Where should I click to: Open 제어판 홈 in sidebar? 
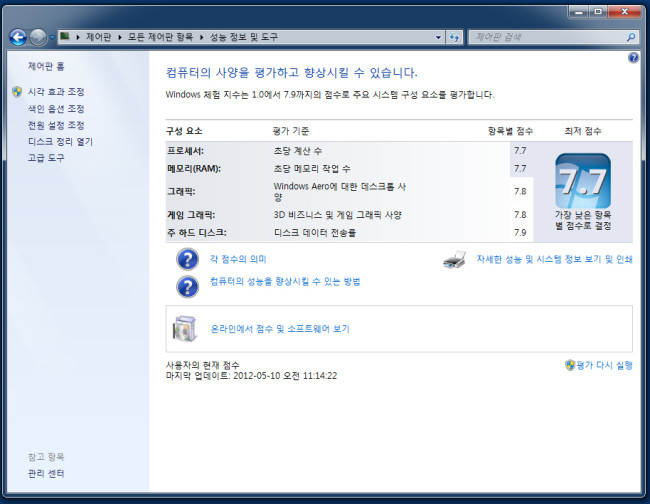coord(46,66)
